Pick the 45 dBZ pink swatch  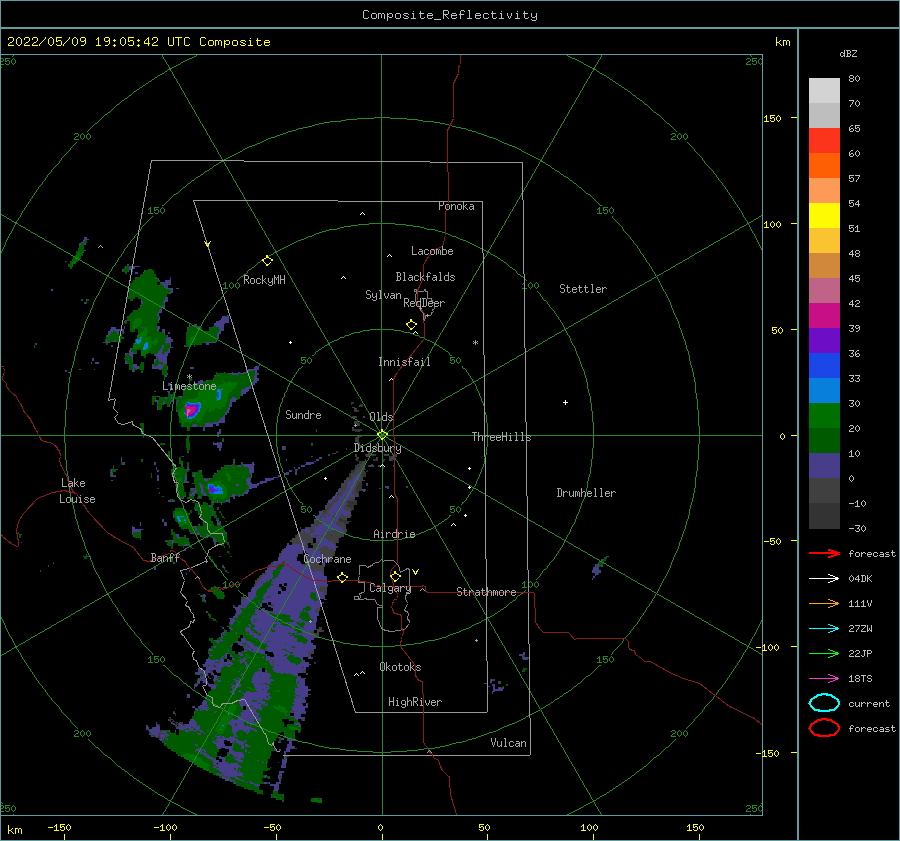click(824, 290)
